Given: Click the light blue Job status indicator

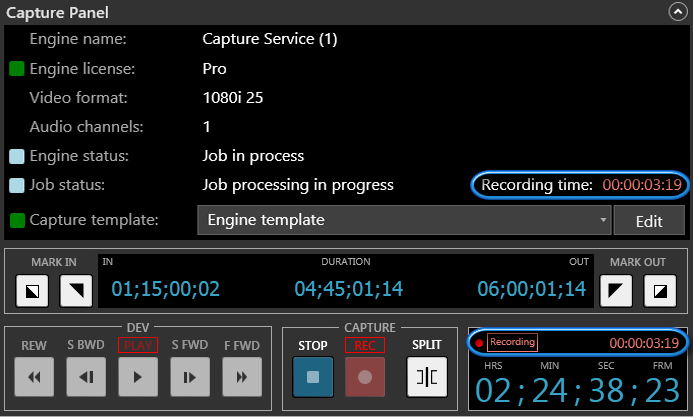Looking at the screenshot, I should [17, 186].
